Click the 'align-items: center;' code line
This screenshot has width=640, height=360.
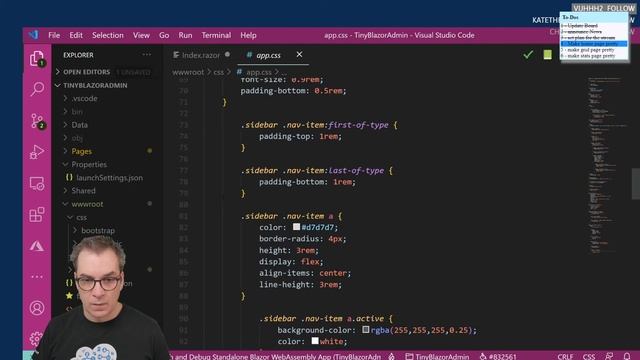point(305,273)
